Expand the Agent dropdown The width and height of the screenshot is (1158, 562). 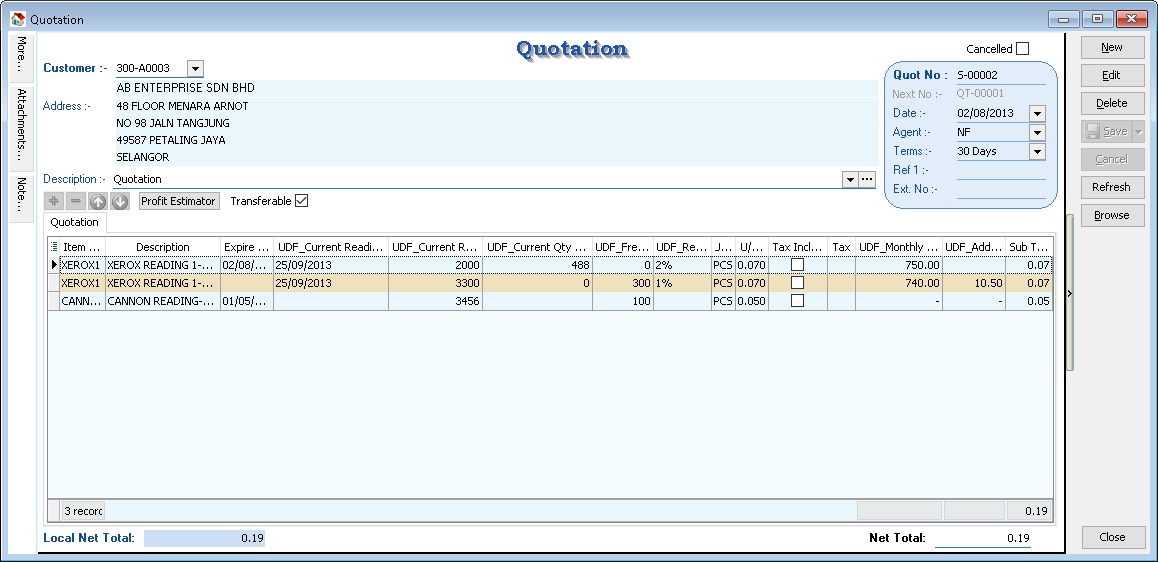1037,133
